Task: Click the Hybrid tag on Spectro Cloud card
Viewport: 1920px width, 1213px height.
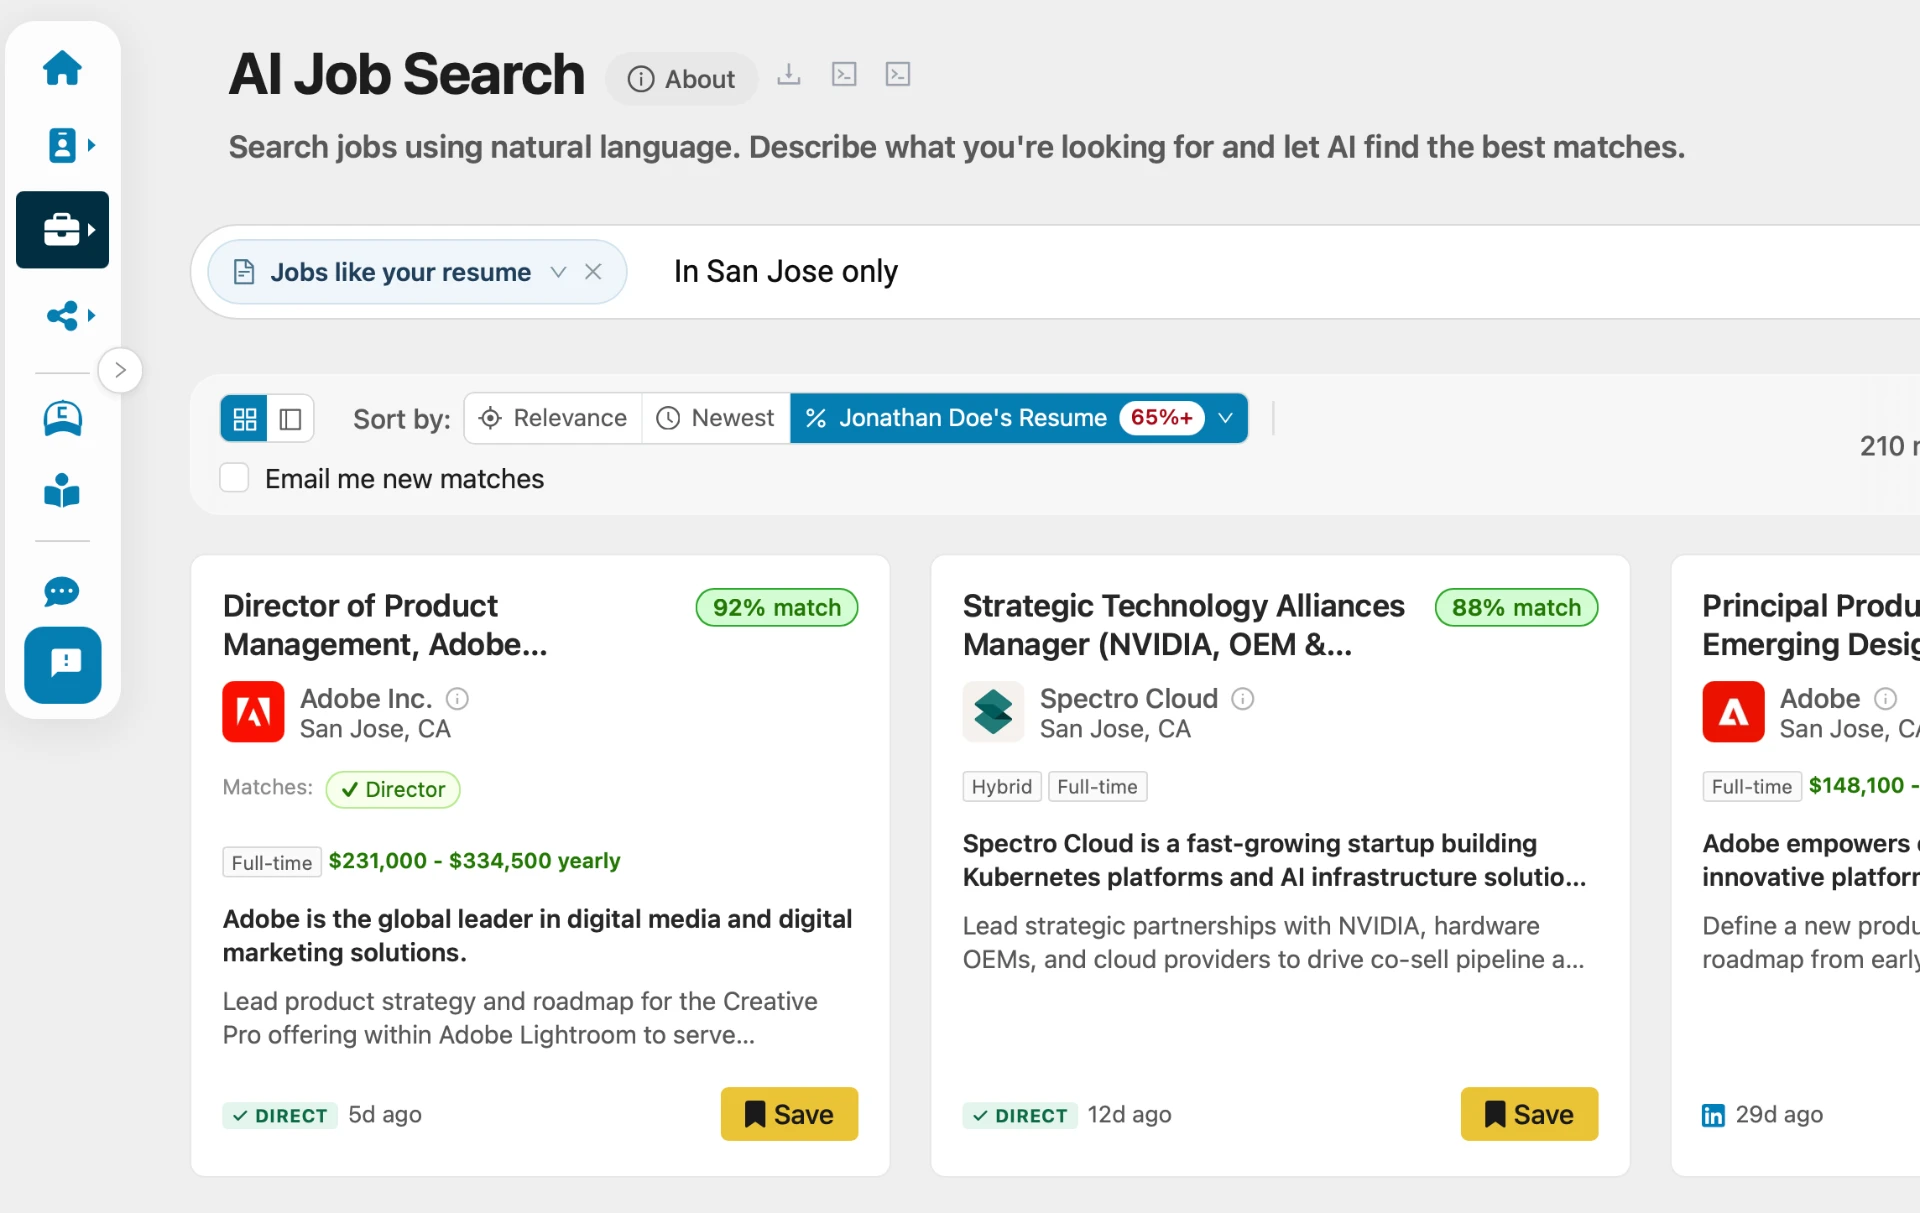Action: coord(1002,787)
